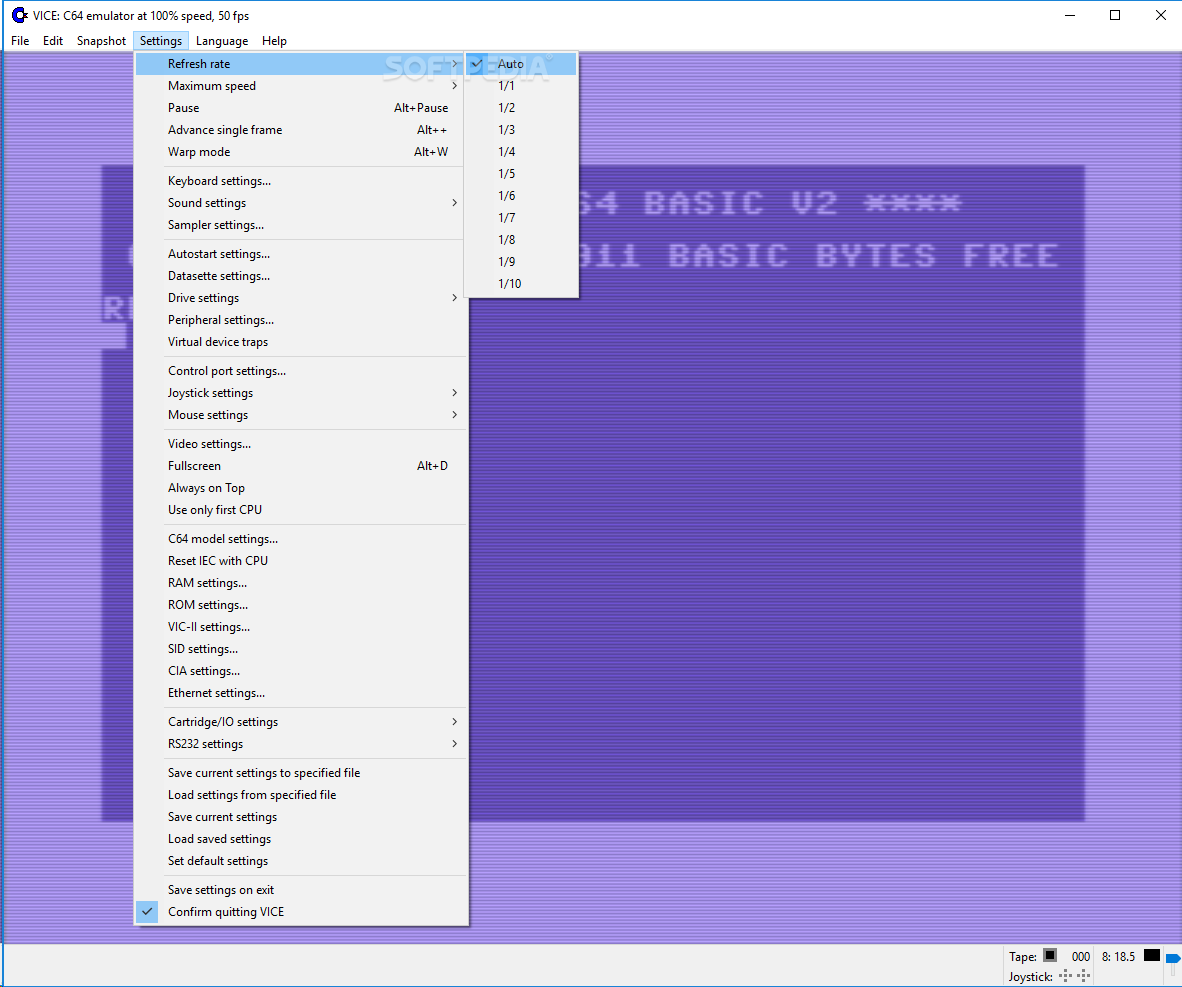Select refresh rate 1/5
1182x987 pixels.
point(521,173)
